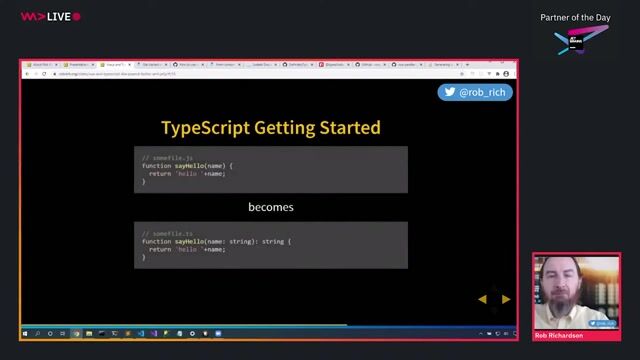640x360 pixels.
Task: Open Task View on the taskbar
Action: click(x=62, y=333)
